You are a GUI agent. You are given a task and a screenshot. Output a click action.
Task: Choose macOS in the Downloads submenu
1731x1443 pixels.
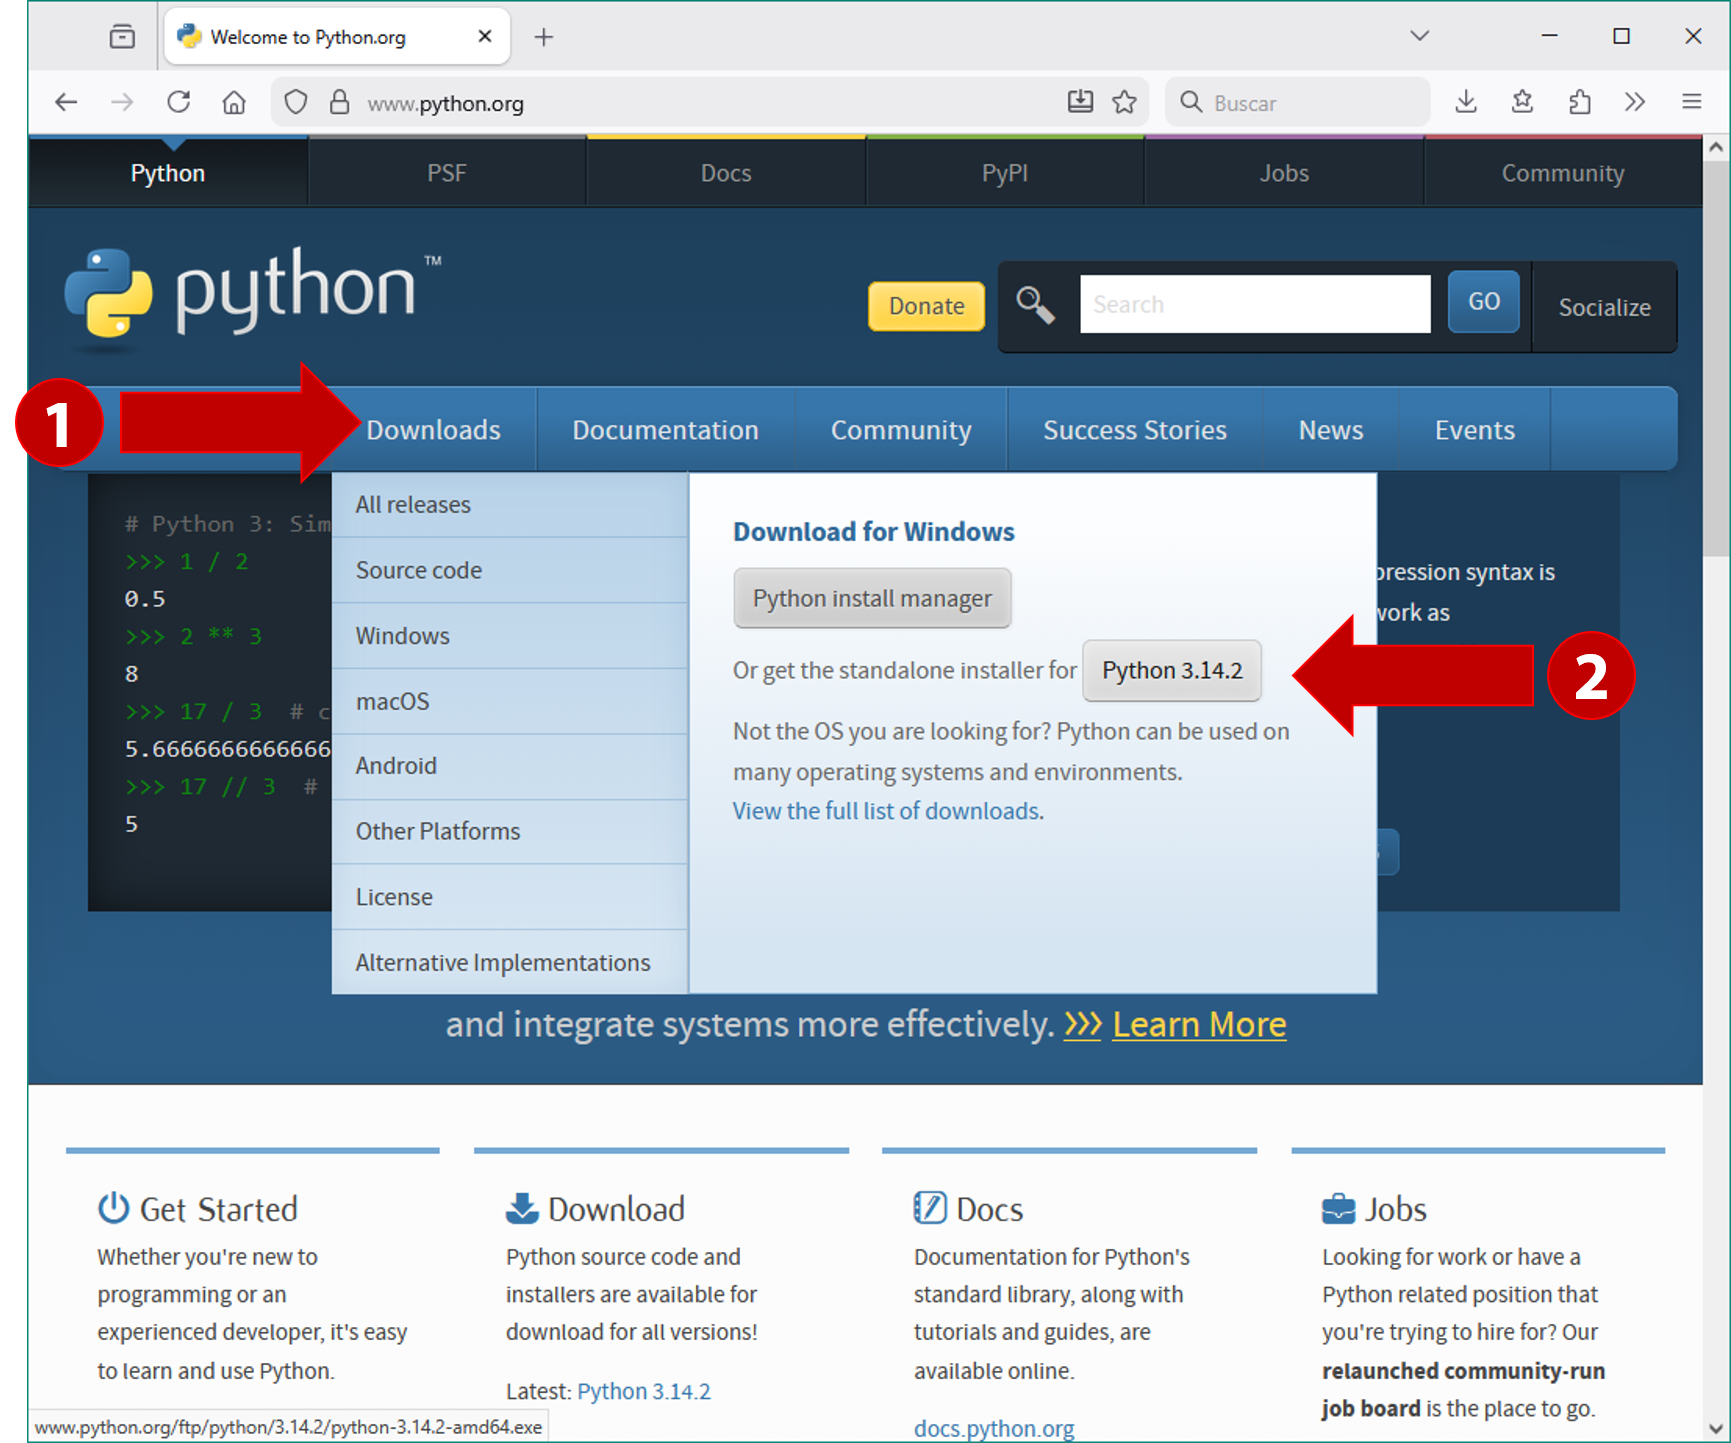pyautogui.click(x=510, y=701)
